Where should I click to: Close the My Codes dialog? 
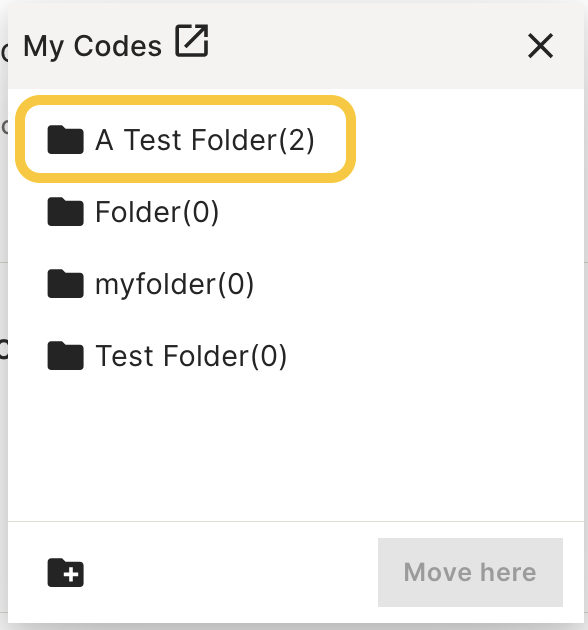[x=540, y=46]
